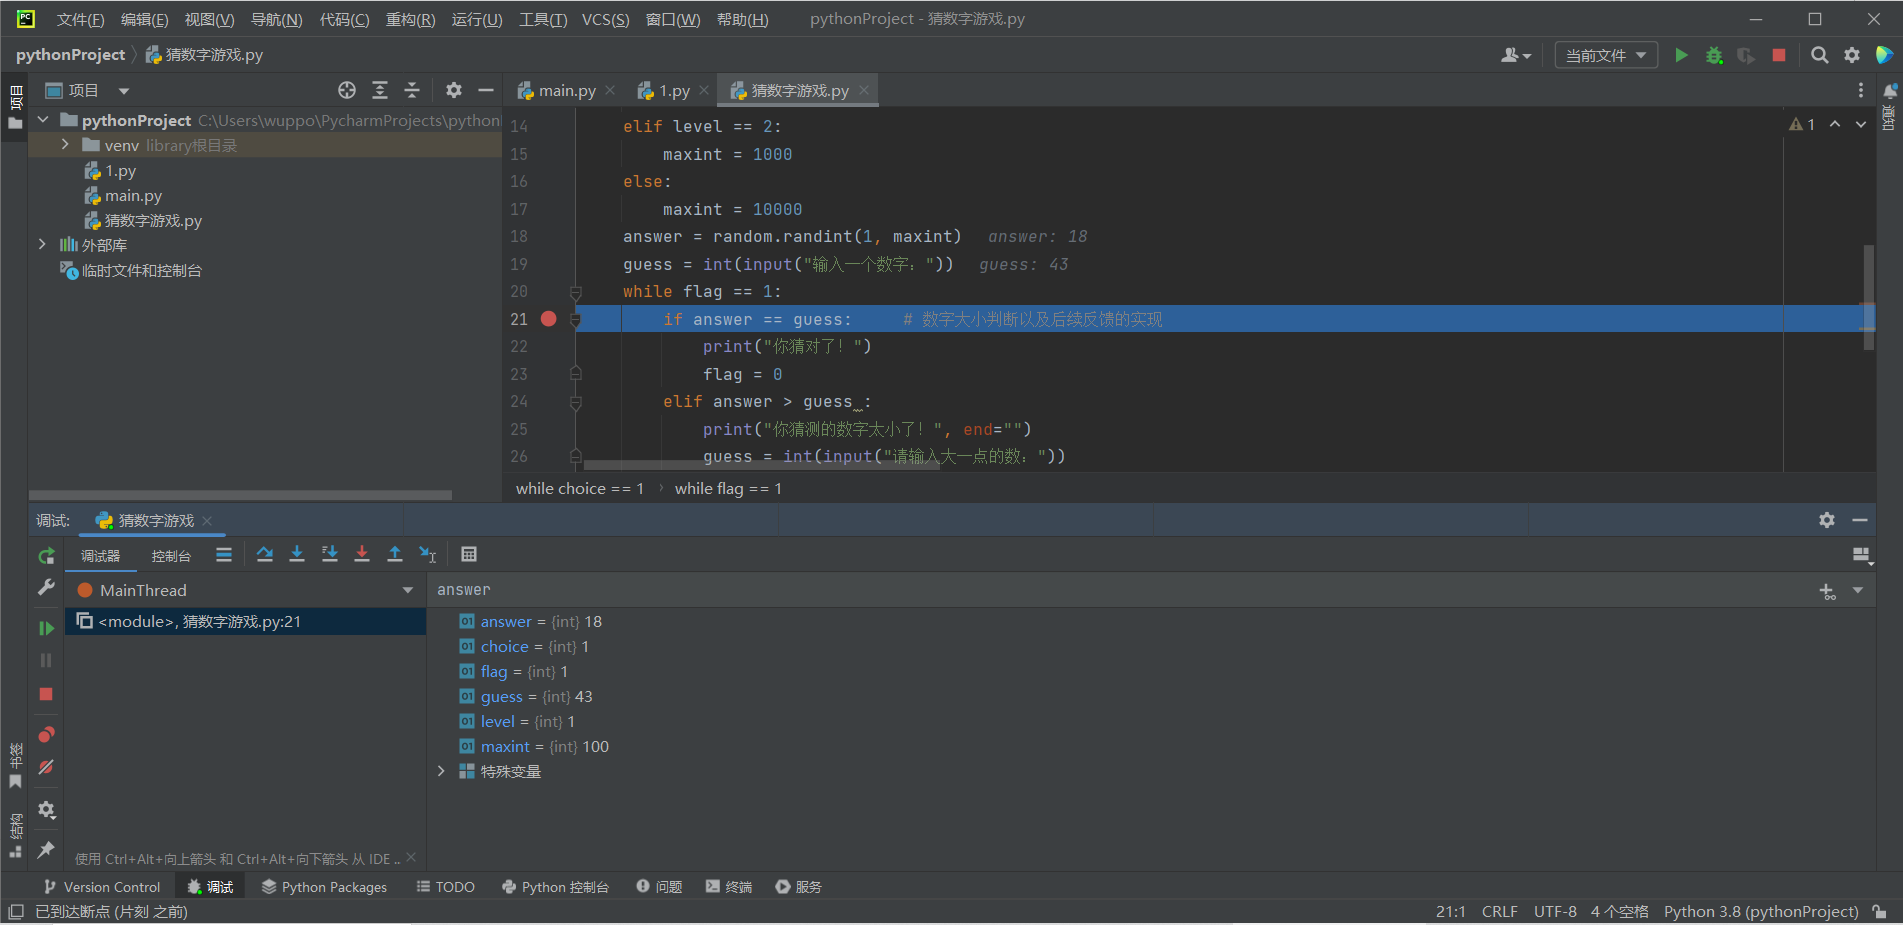Add new watch with plus icon
This screenshot has width=1903, height=925.
(x=1827, y=591)
